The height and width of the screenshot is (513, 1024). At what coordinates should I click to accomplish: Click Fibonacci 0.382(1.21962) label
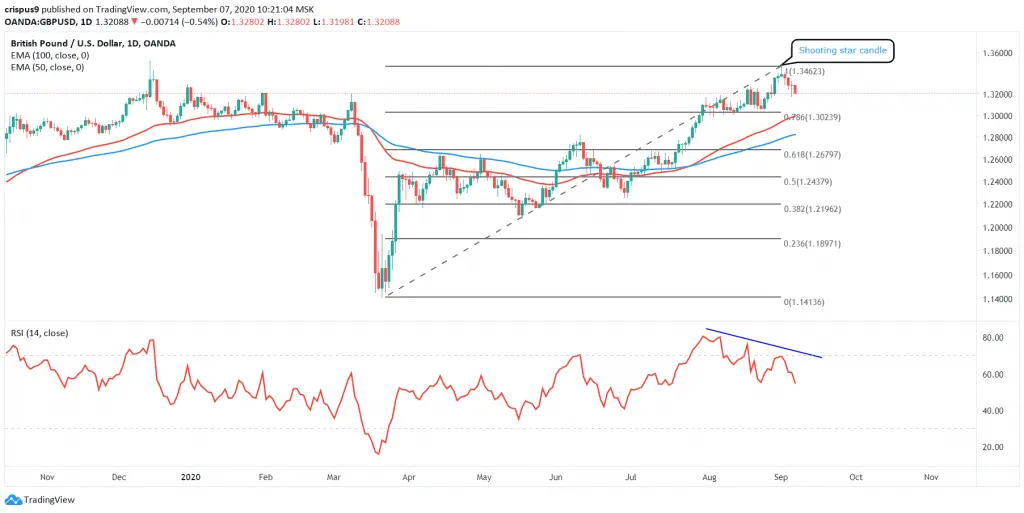point(812,209)
